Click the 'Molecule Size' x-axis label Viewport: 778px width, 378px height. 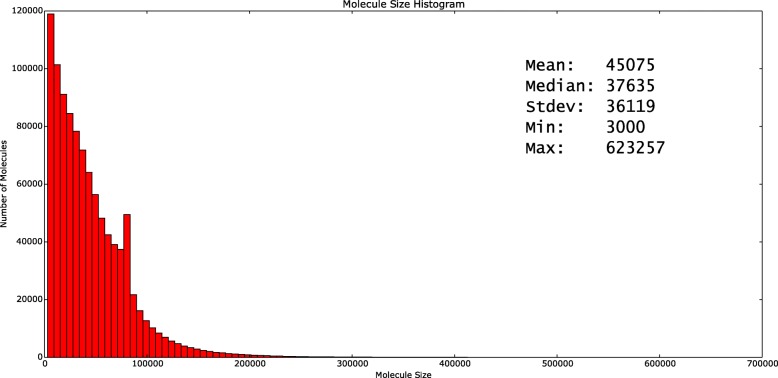(403, 374)
